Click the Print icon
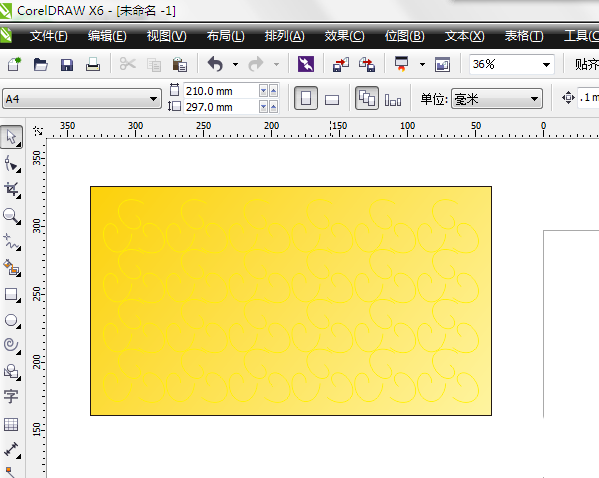 click(93, 64)
